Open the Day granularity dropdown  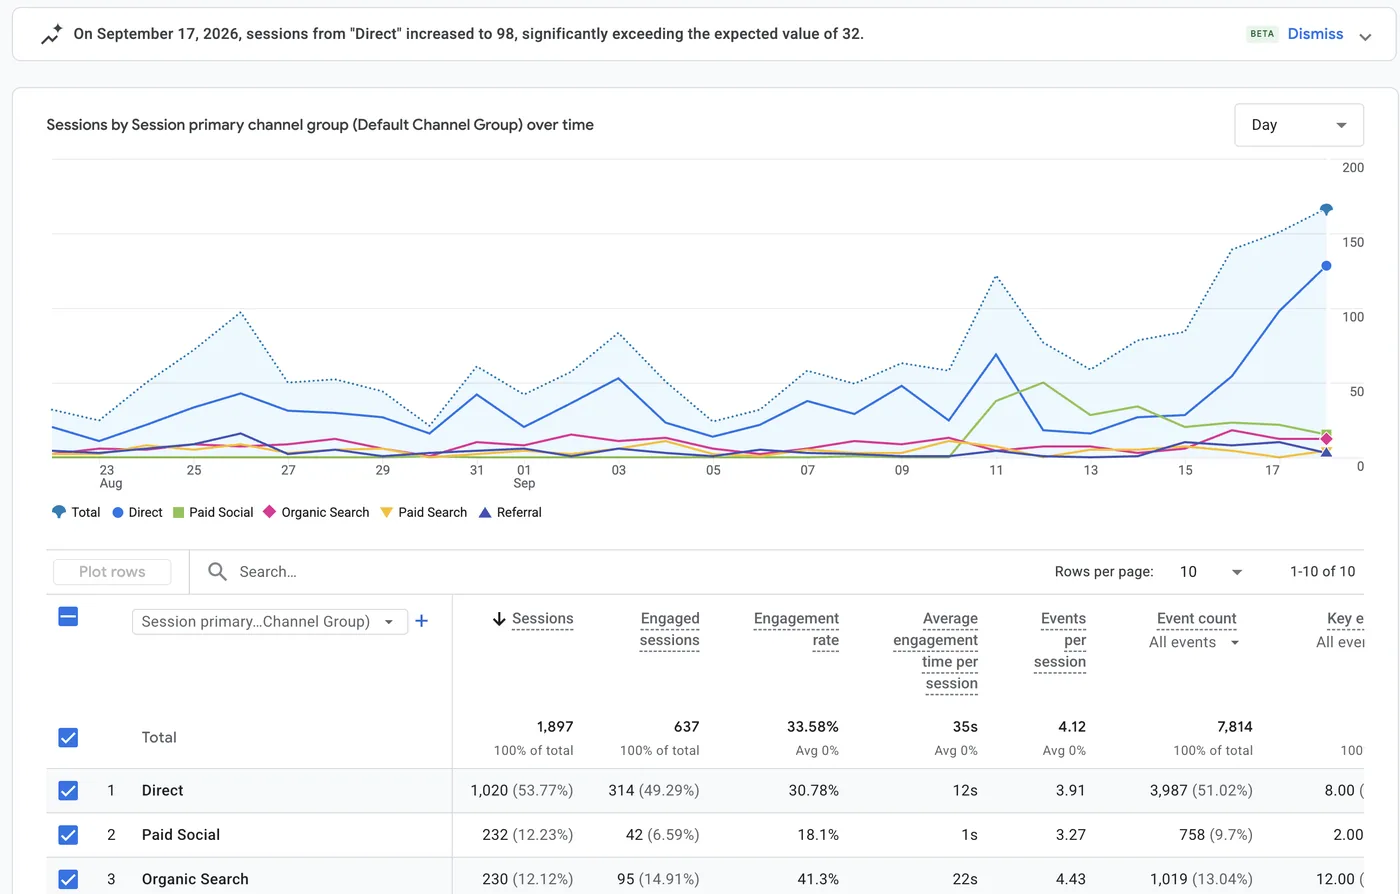(1299, 125)
